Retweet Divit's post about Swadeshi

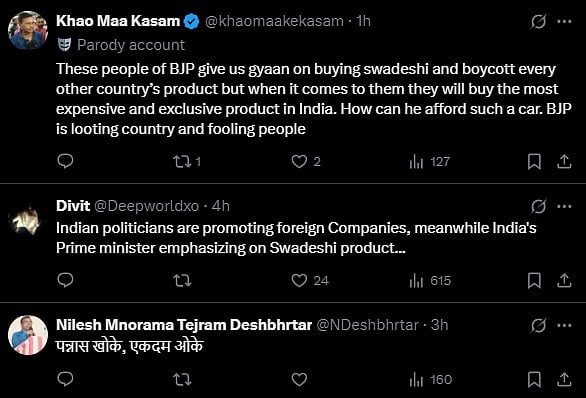[x=182, y=281]
